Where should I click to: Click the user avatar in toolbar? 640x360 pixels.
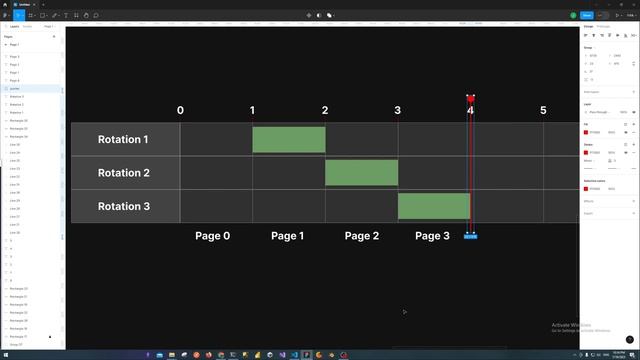tap(573, 16)
